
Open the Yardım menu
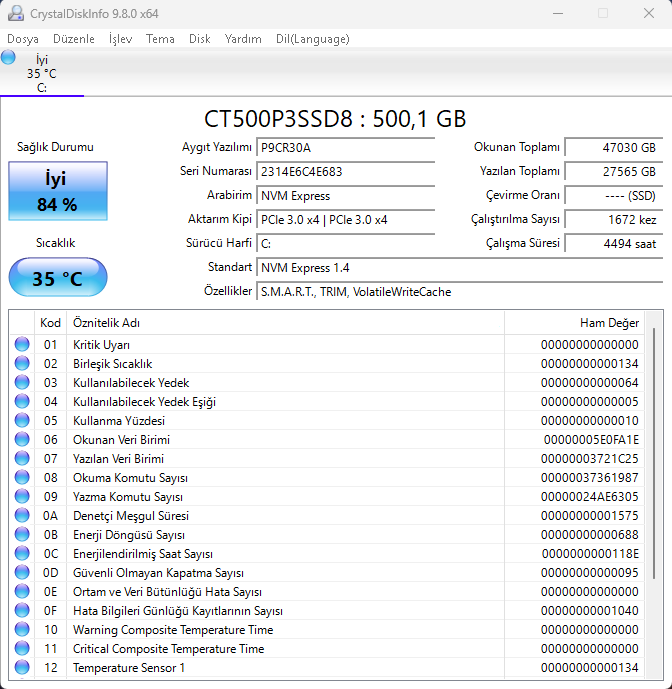coord(243,39)
